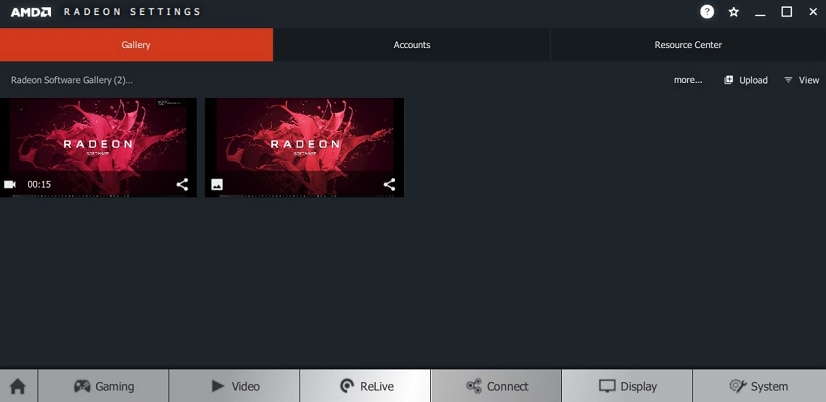The height and width of the screenshot is (402, 826).
Task: Open the Radeon screenshot image thumbnail
Action: (304, 148)
